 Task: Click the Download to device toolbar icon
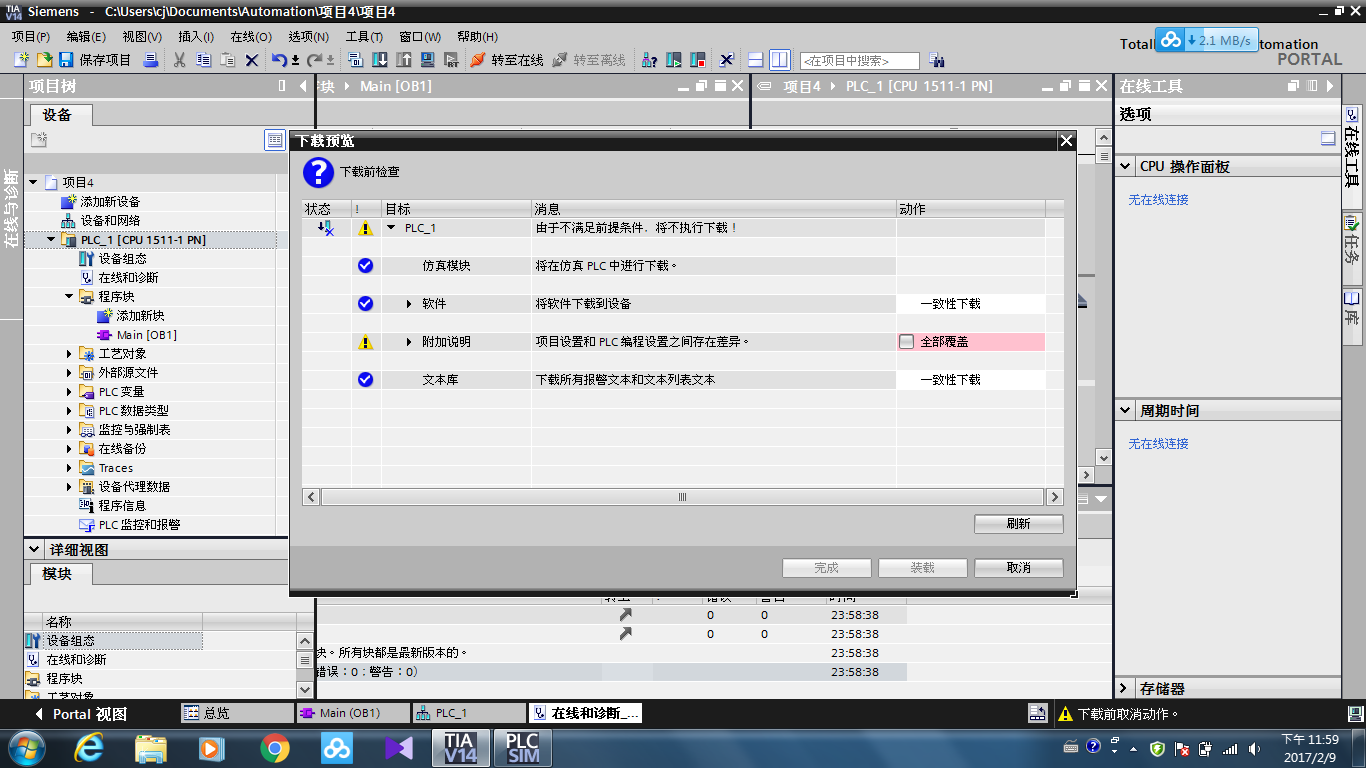pos(380,60)
